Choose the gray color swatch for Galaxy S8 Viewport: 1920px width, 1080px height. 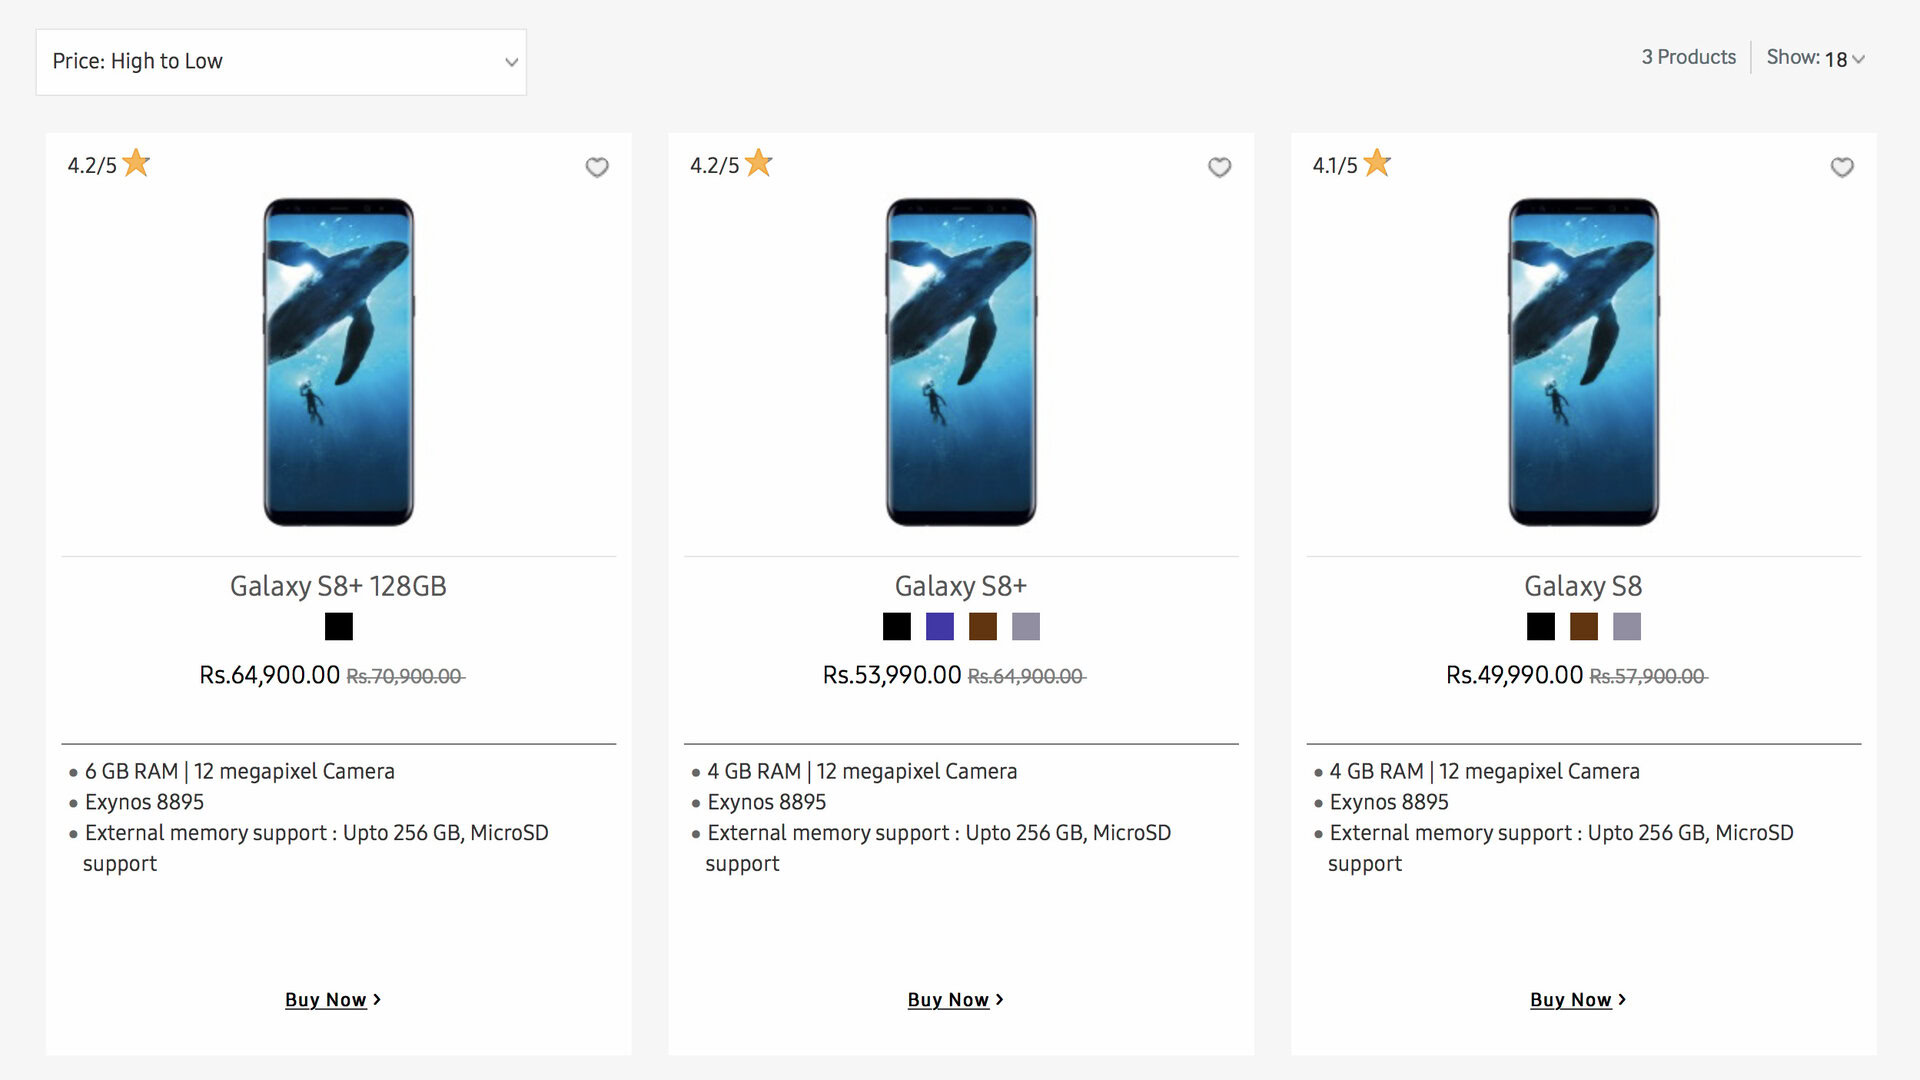pyautogui.click(x=1627, y=627)
